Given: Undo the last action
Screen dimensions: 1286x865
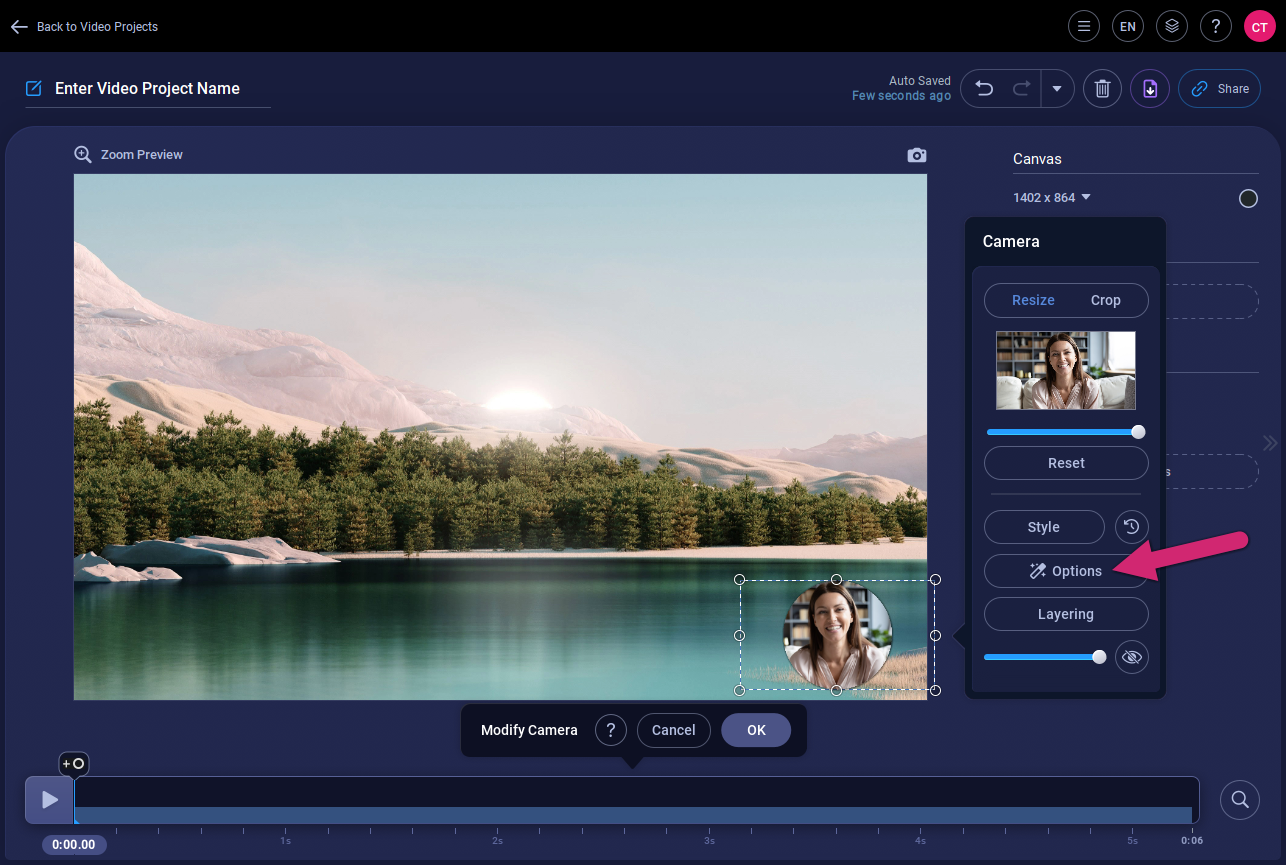Looking at the screenshot, I should pyautogui.click(x=984, y=89).
